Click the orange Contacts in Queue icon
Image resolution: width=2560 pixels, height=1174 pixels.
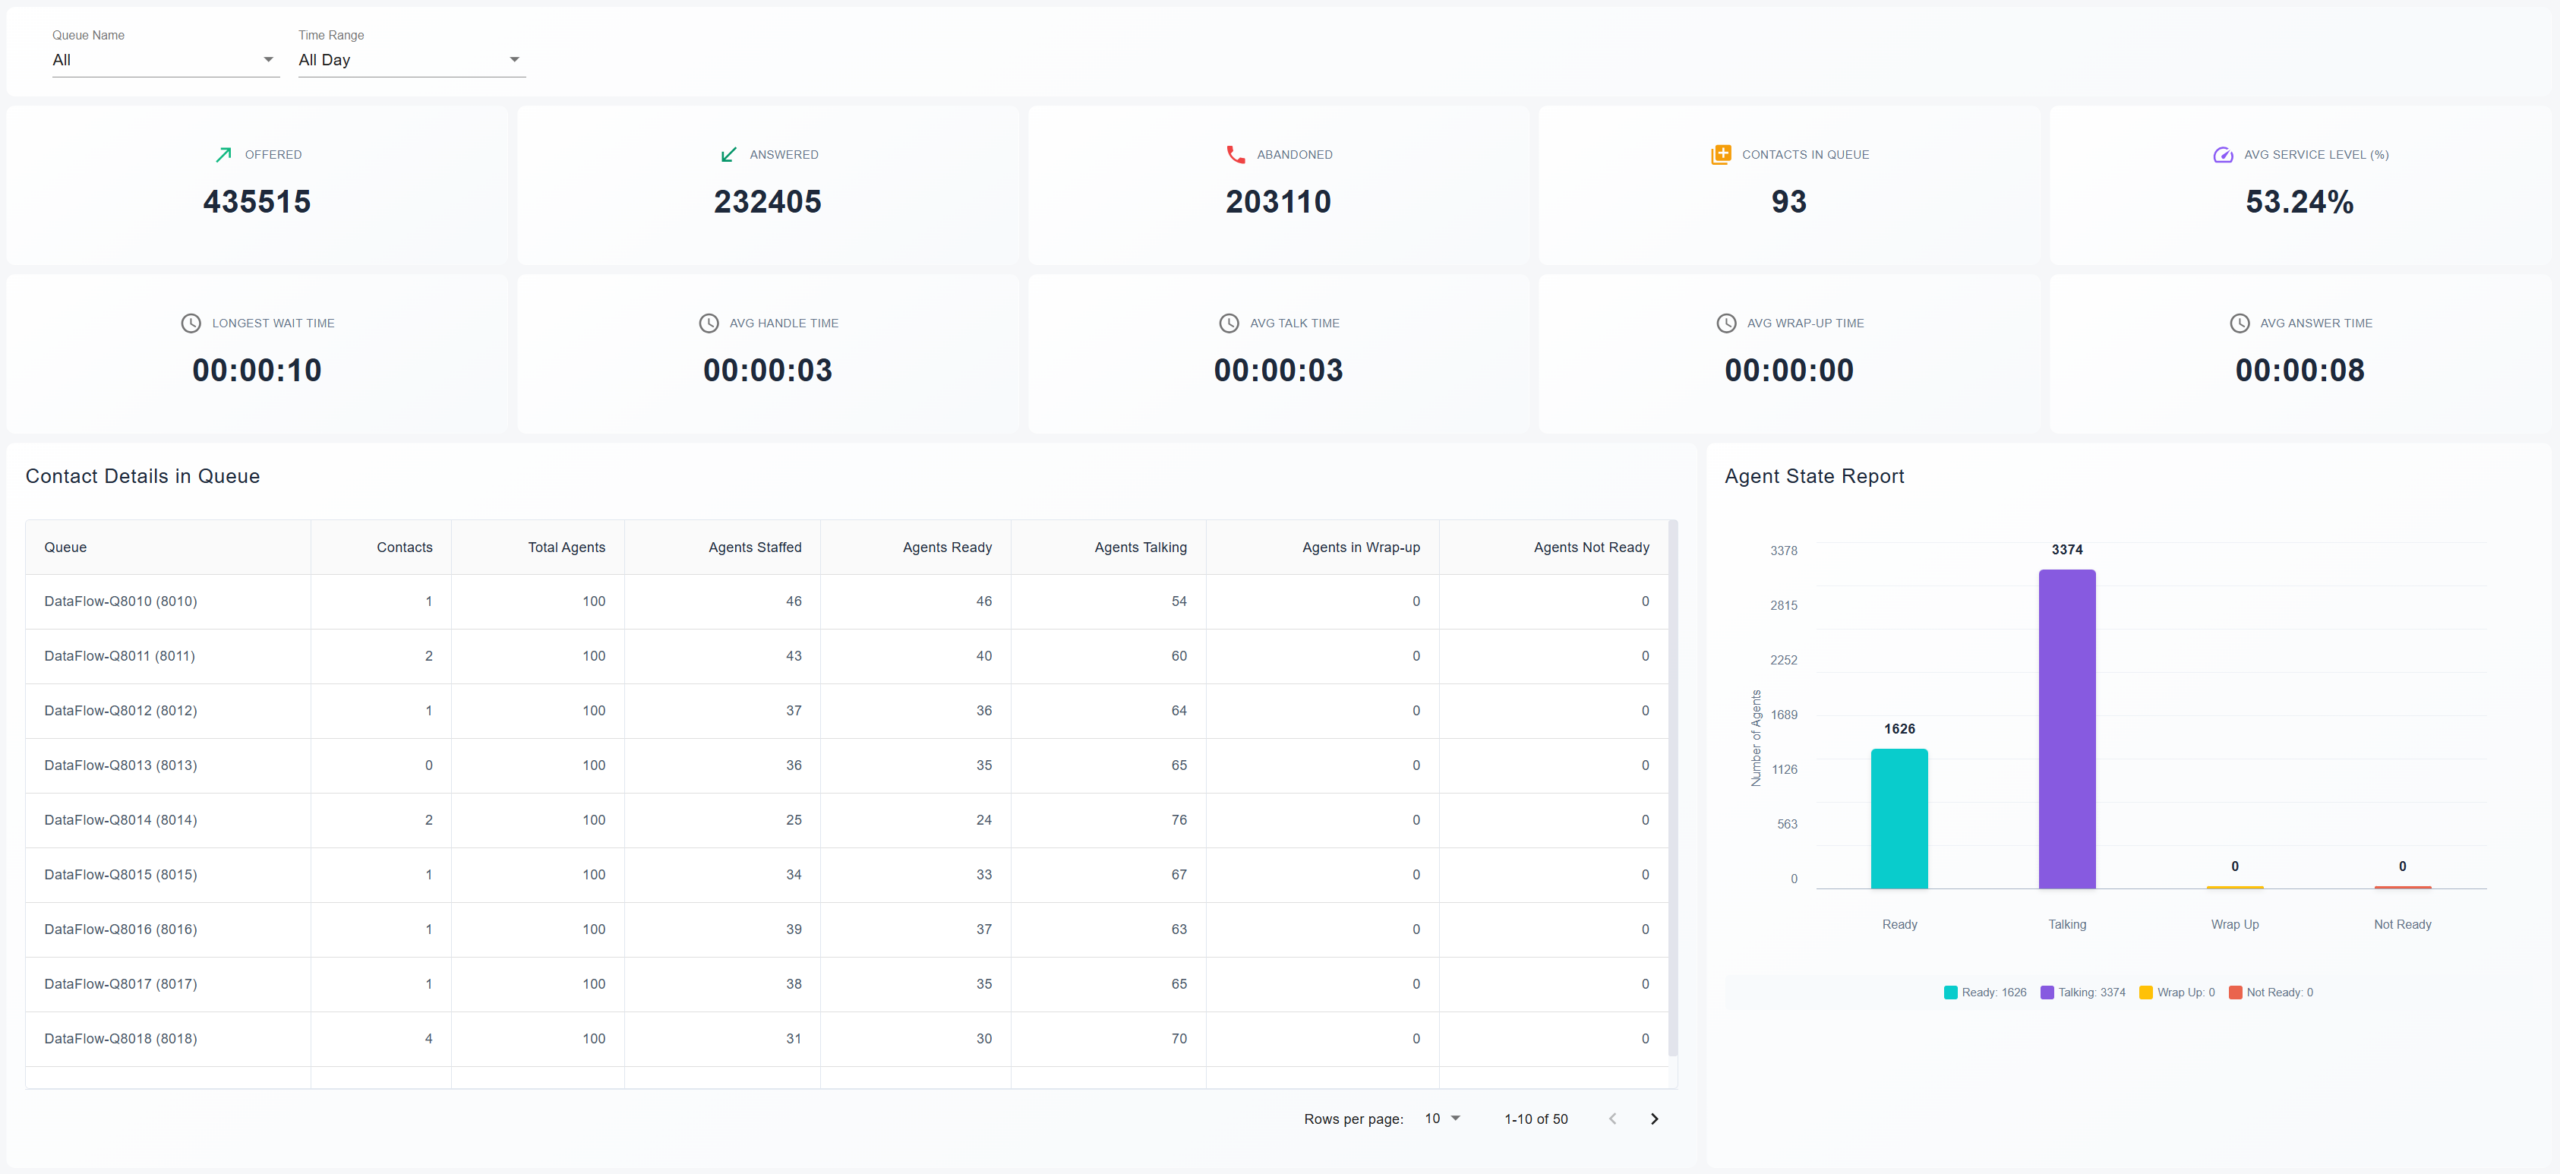click(1720, 154)
